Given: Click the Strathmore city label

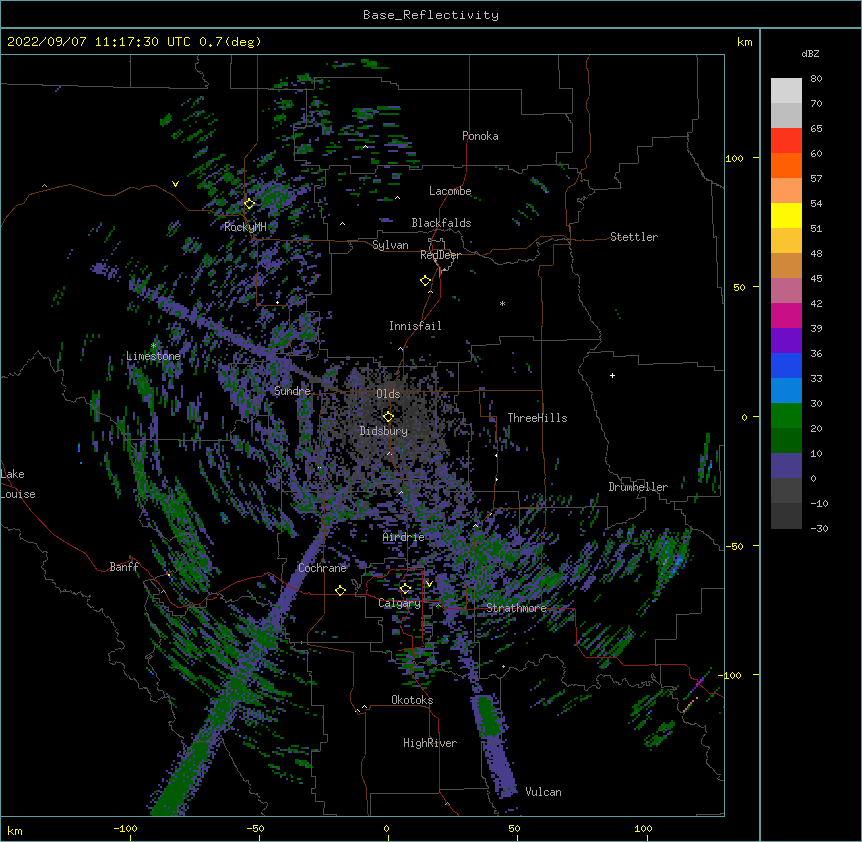Looking at the screenshot, I should 516,608.
